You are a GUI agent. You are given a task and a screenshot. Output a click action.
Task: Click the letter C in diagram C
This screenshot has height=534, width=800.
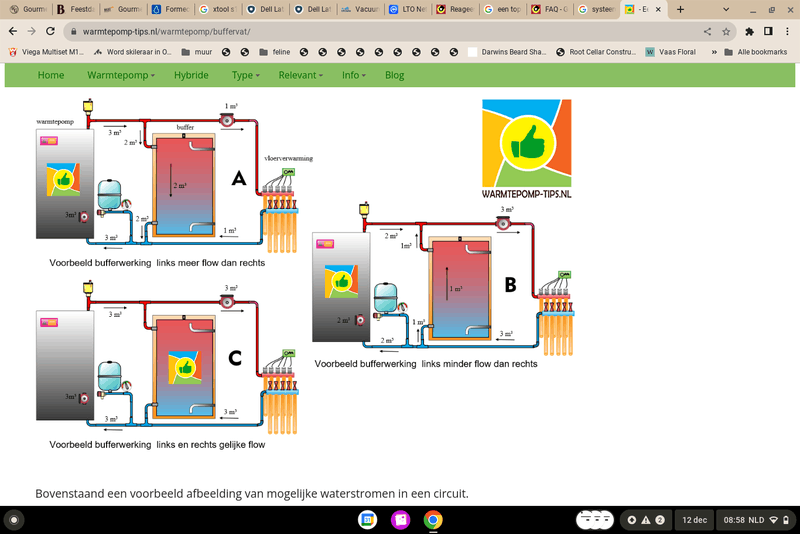tap(235, 358)
